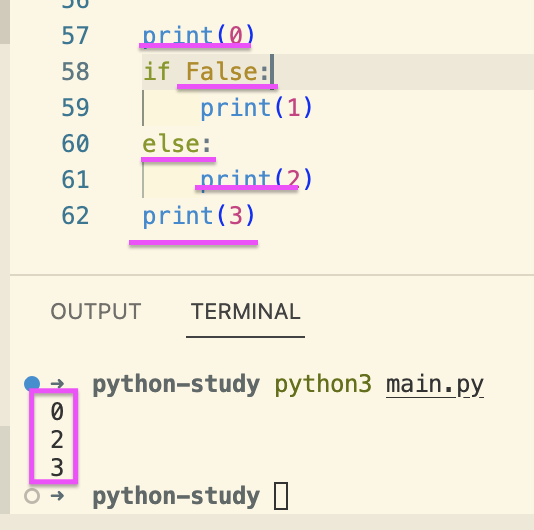Screen dimensions: 534x530
Task: Click the 'else:' keyword line
Action: click(x=177, y=143)
